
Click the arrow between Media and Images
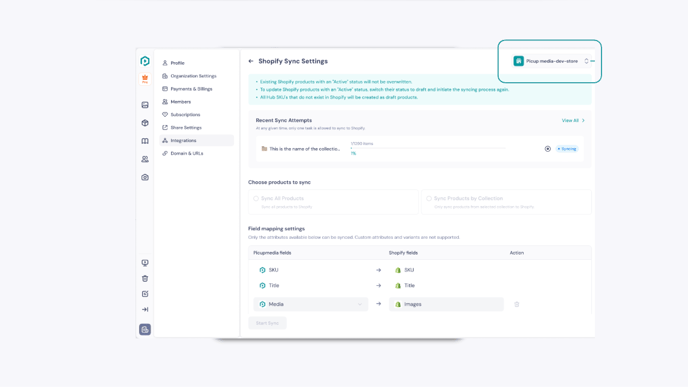pos(379,304)
